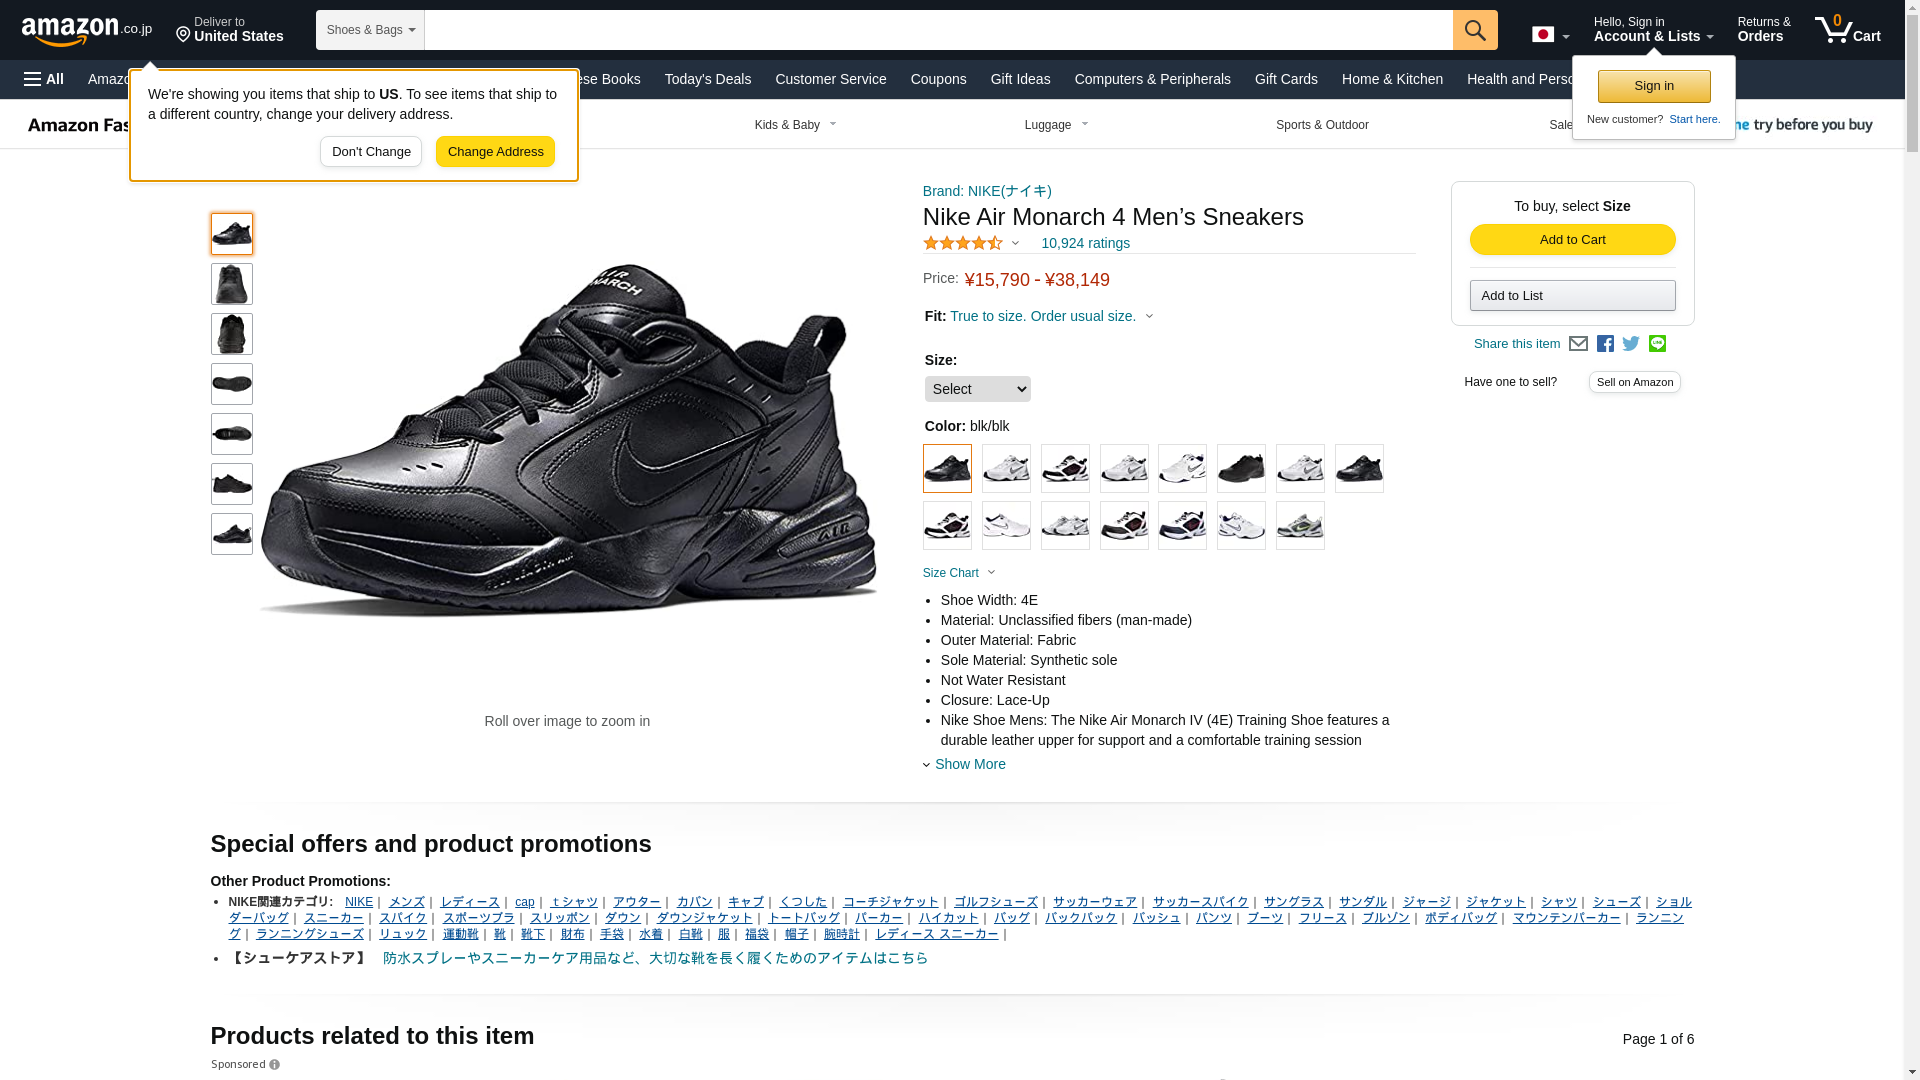Open Luggage menu in fashion bar
Viewport: 1920px width, 1080px height.
tap(1056, 125)
